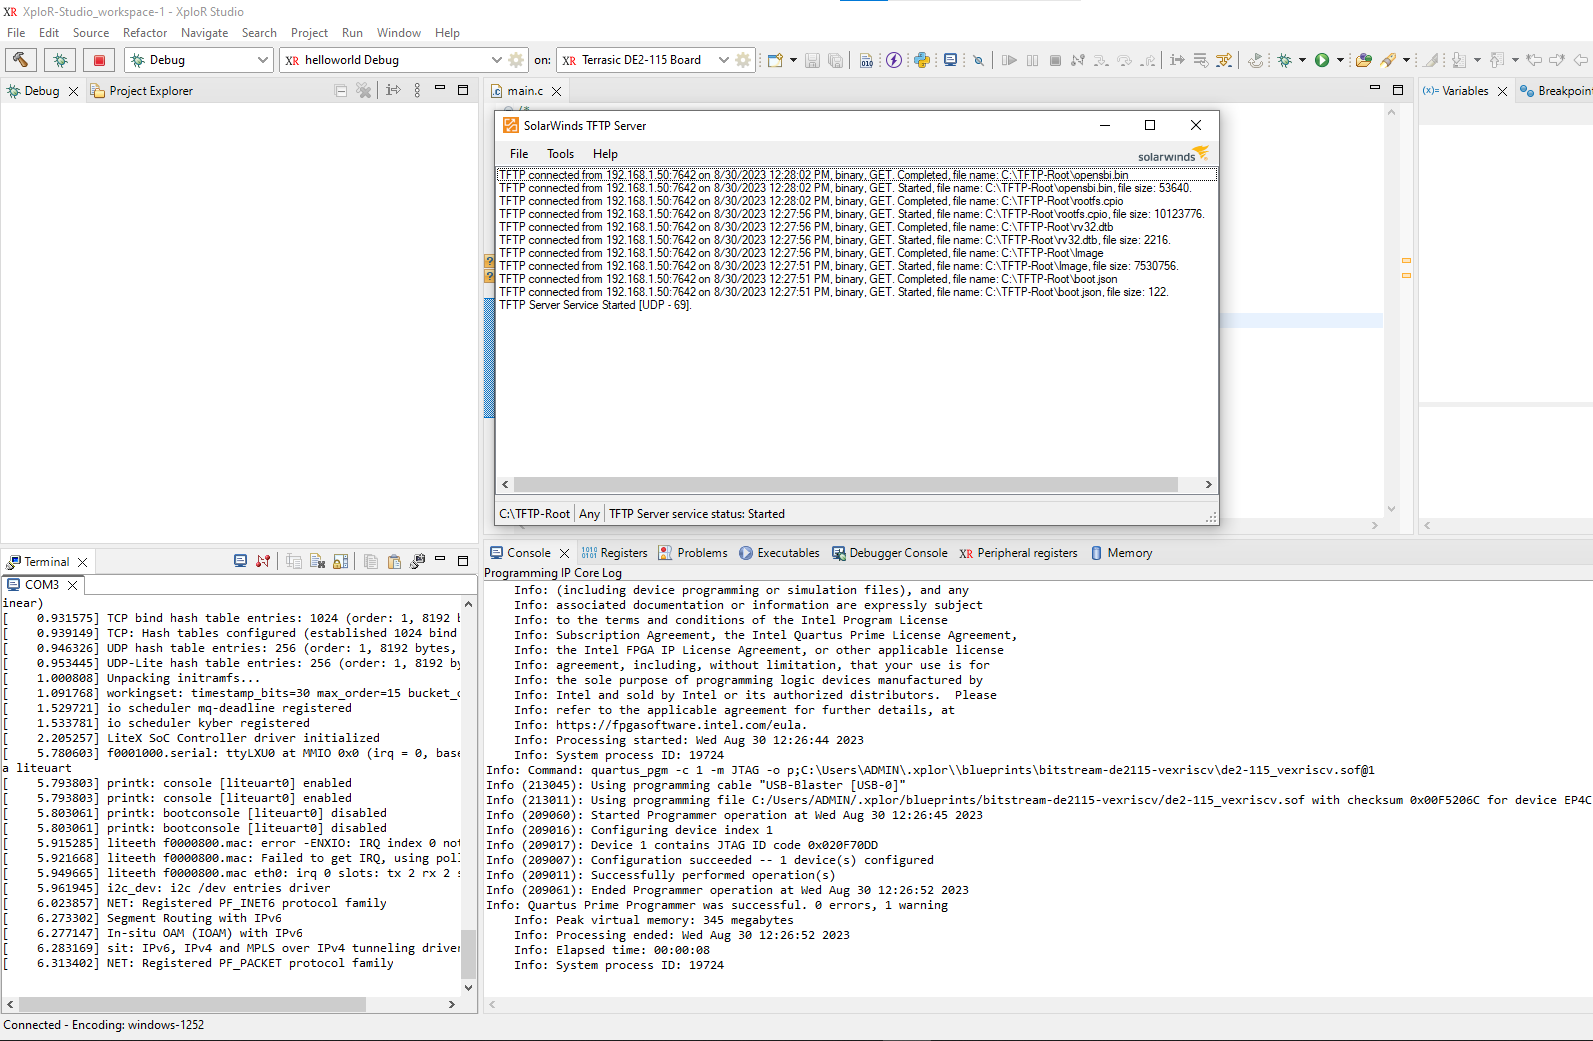Click the New file wizard icon

[x=775, y=60]
